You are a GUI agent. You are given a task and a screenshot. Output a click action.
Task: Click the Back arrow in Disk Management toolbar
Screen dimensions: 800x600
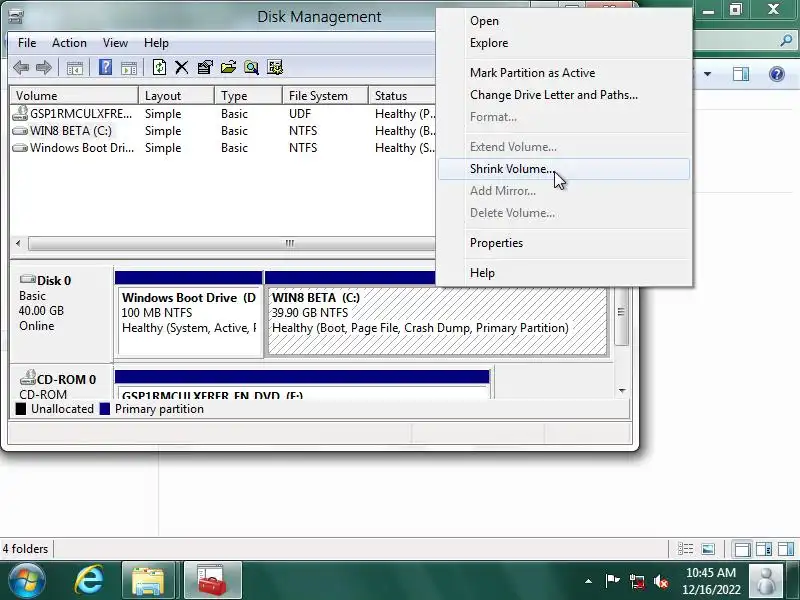(21, 67)
